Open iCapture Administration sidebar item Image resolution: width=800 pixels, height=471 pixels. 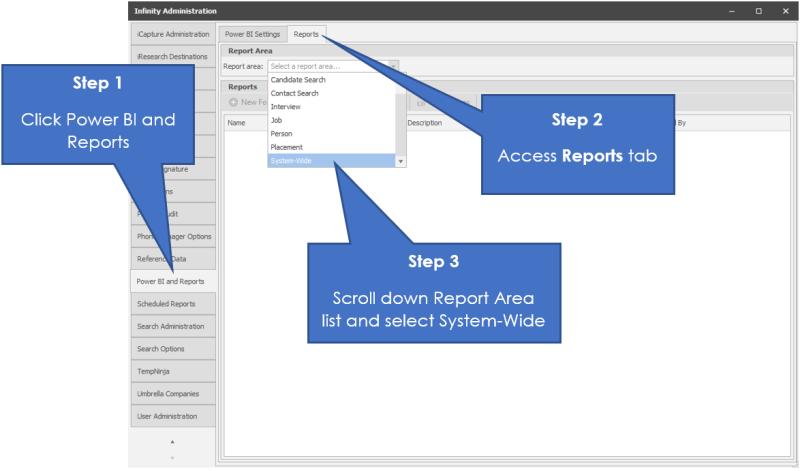(172, 34)
